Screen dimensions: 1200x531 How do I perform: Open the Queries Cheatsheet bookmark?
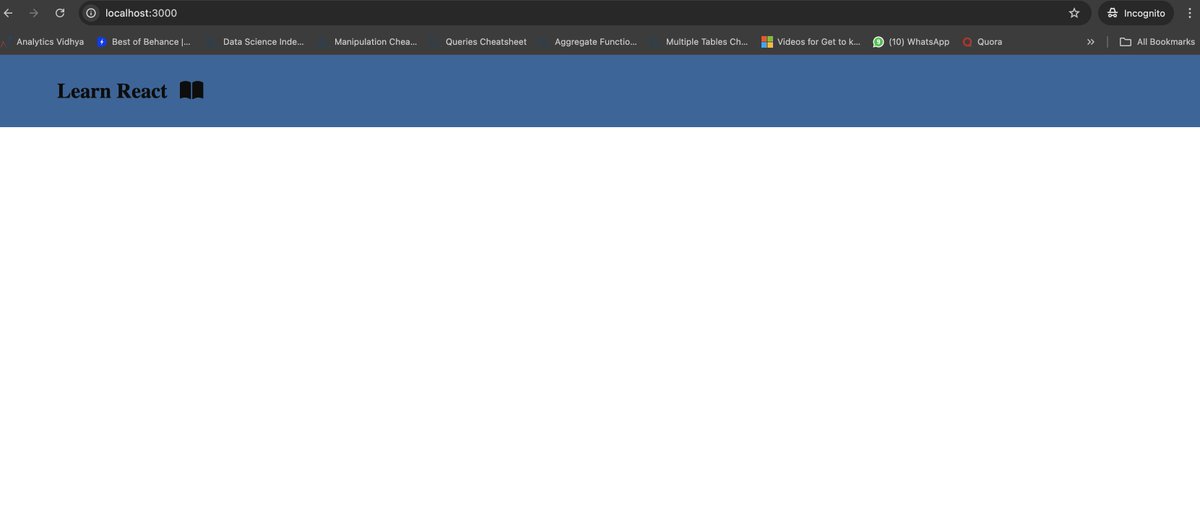coord(478,42)
